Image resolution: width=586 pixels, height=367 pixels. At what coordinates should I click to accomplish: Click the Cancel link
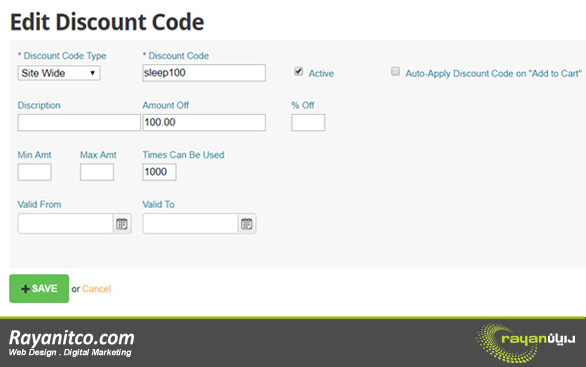[96, 289]
